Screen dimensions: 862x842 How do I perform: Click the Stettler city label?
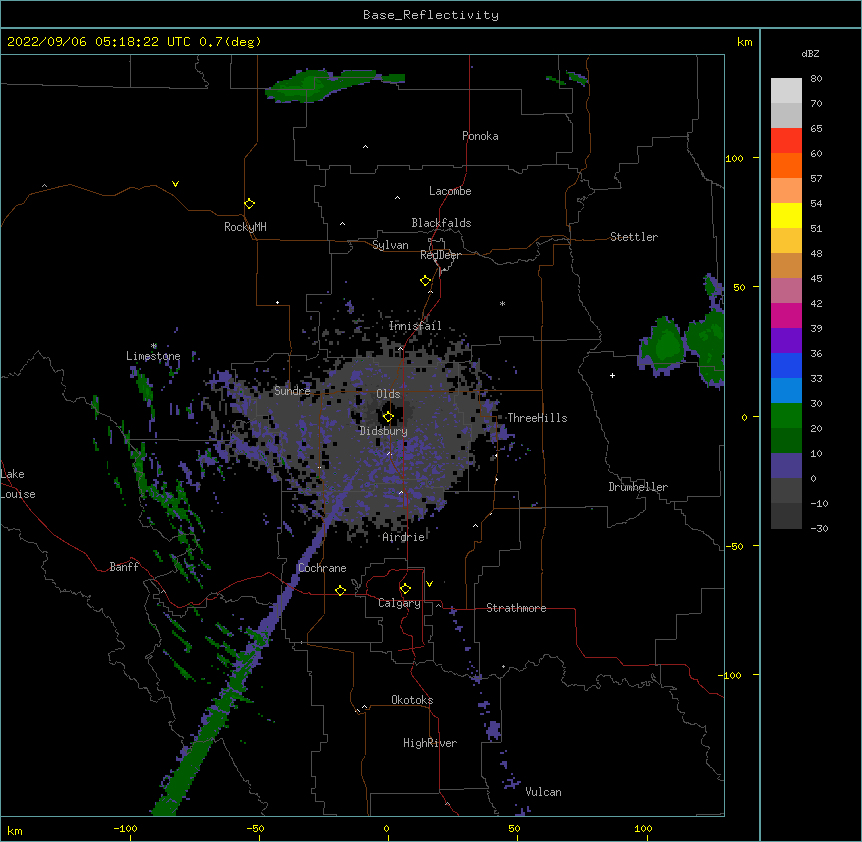click(634, 237)
